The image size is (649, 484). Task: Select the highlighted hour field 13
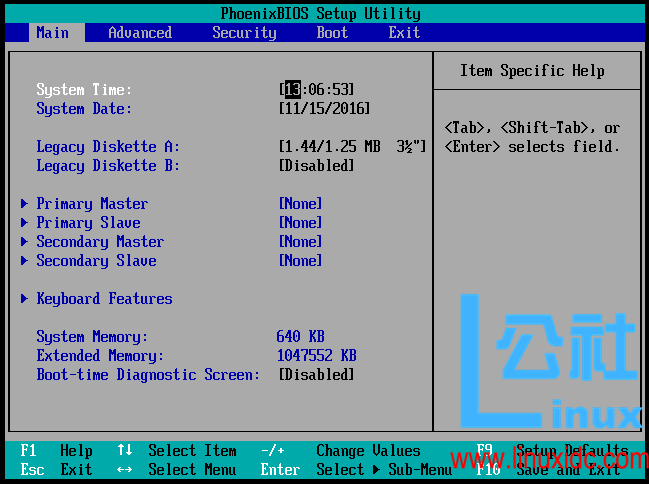click(x=293, y=89)
